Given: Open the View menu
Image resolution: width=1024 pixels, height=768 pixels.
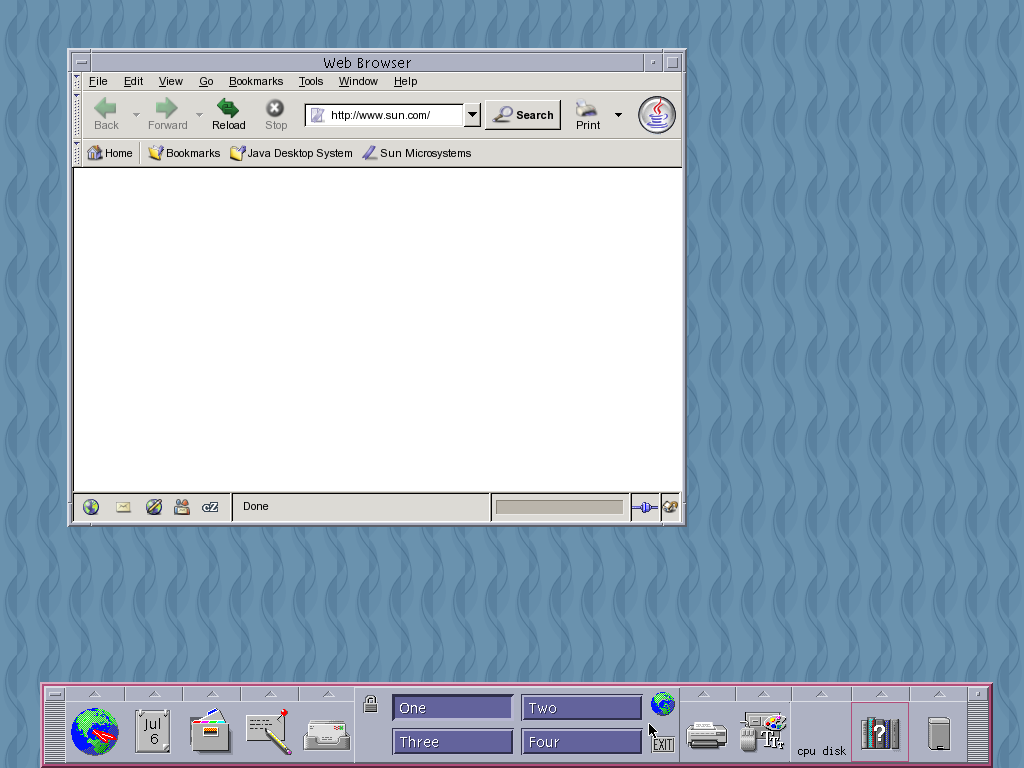Looking at the screenshot, I should click(170, 81).
